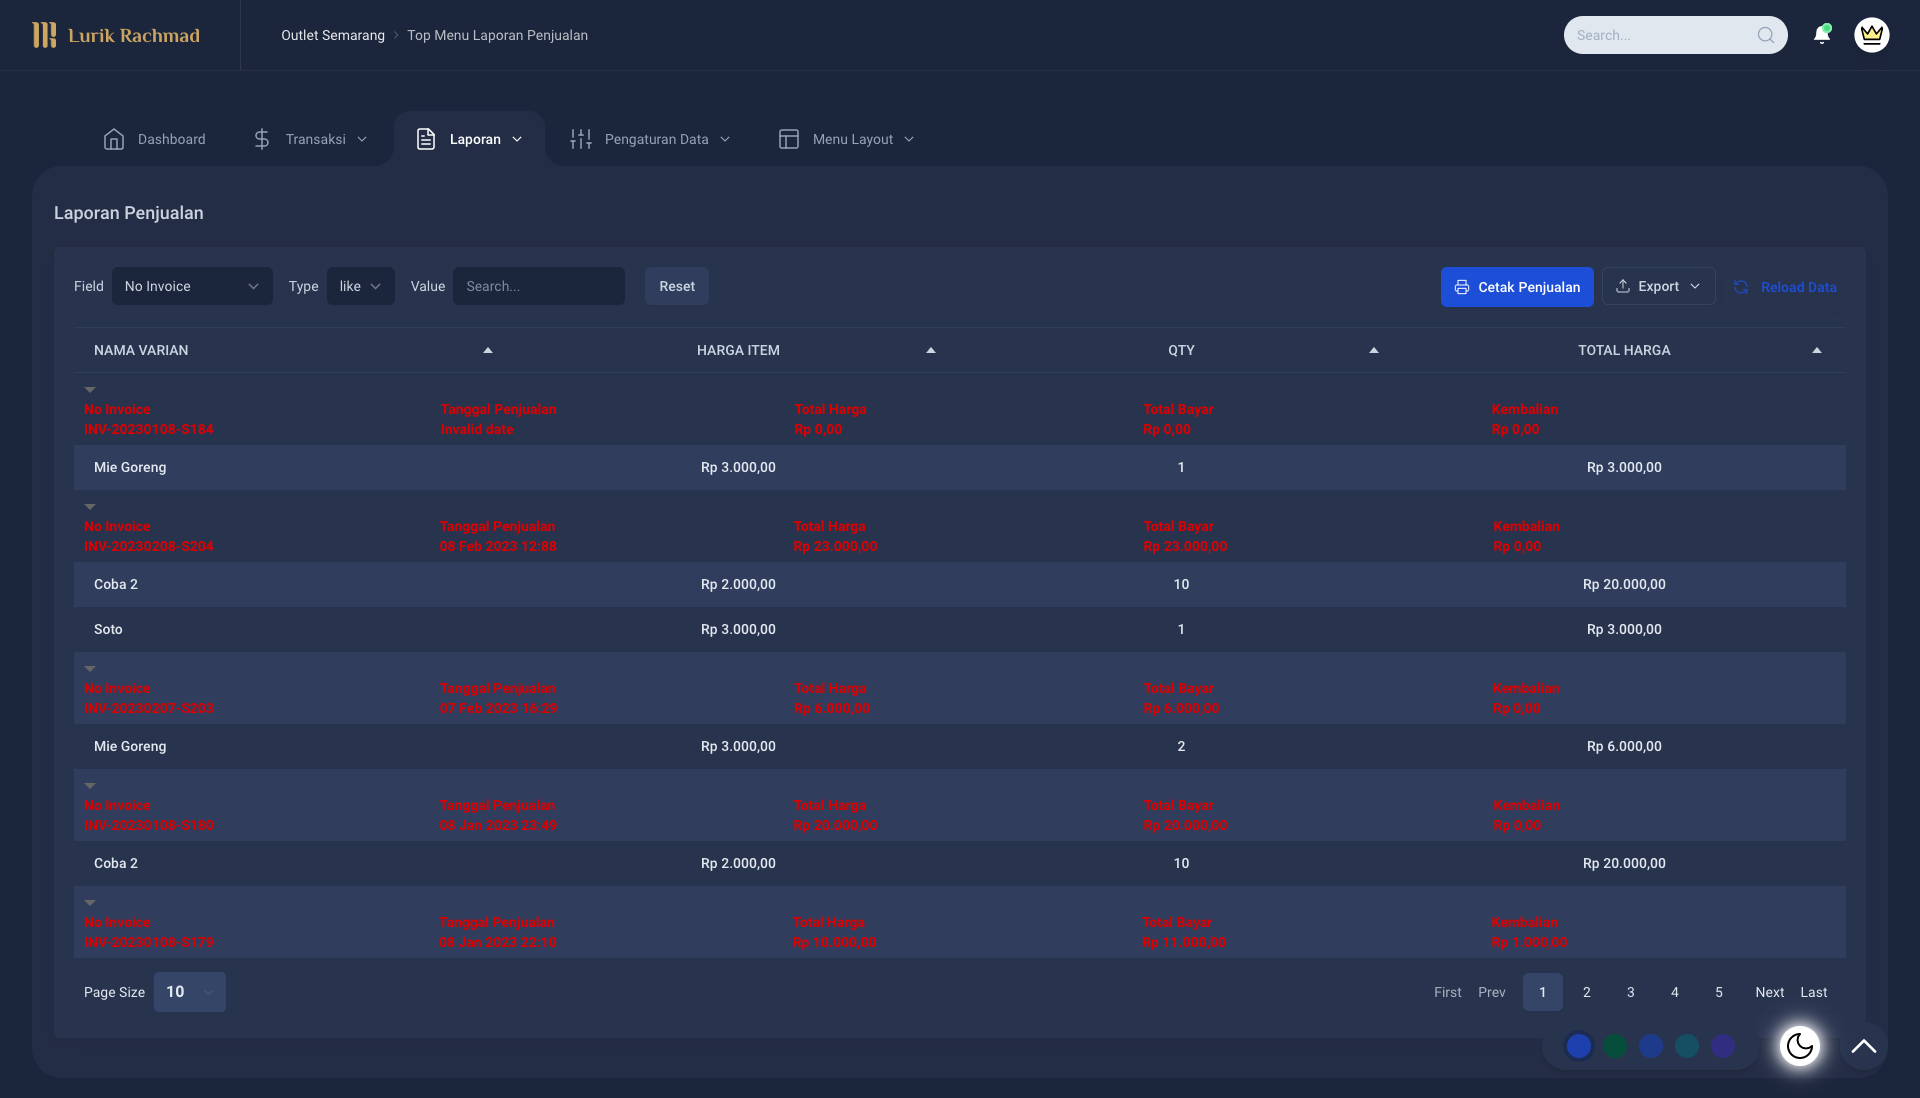
Task: Select the green theme color dot
Action: pyautogui.click(x=1614, y=1046)
